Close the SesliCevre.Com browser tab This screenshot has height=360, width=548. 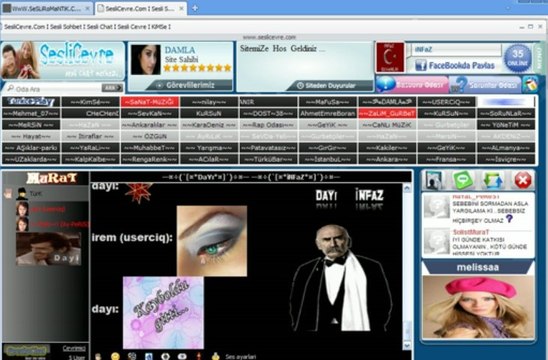(x=181, y=9)
